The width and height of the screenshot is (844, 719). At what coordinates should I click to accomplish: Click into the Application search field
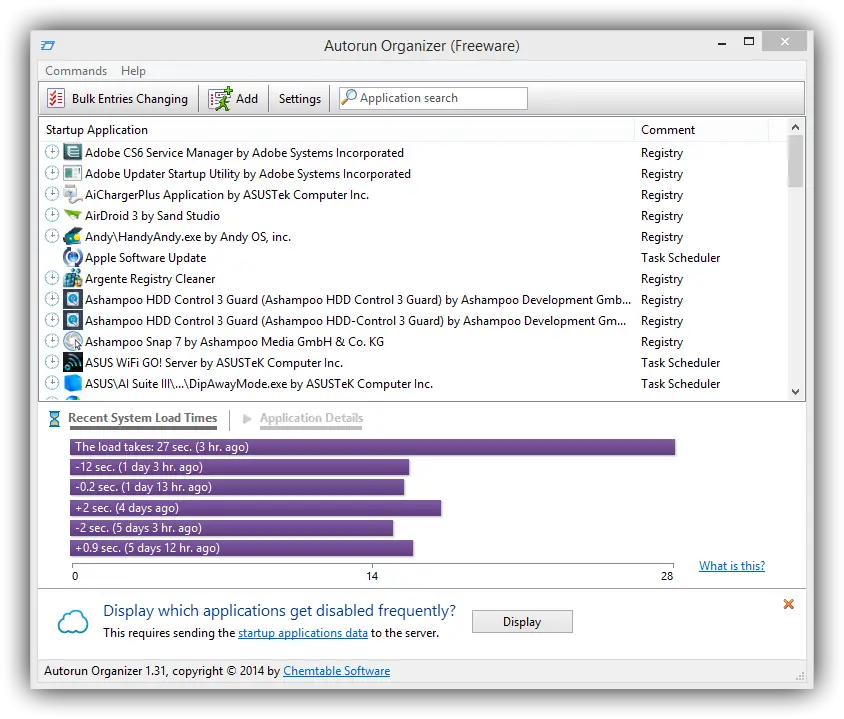[x=433, y=98]
